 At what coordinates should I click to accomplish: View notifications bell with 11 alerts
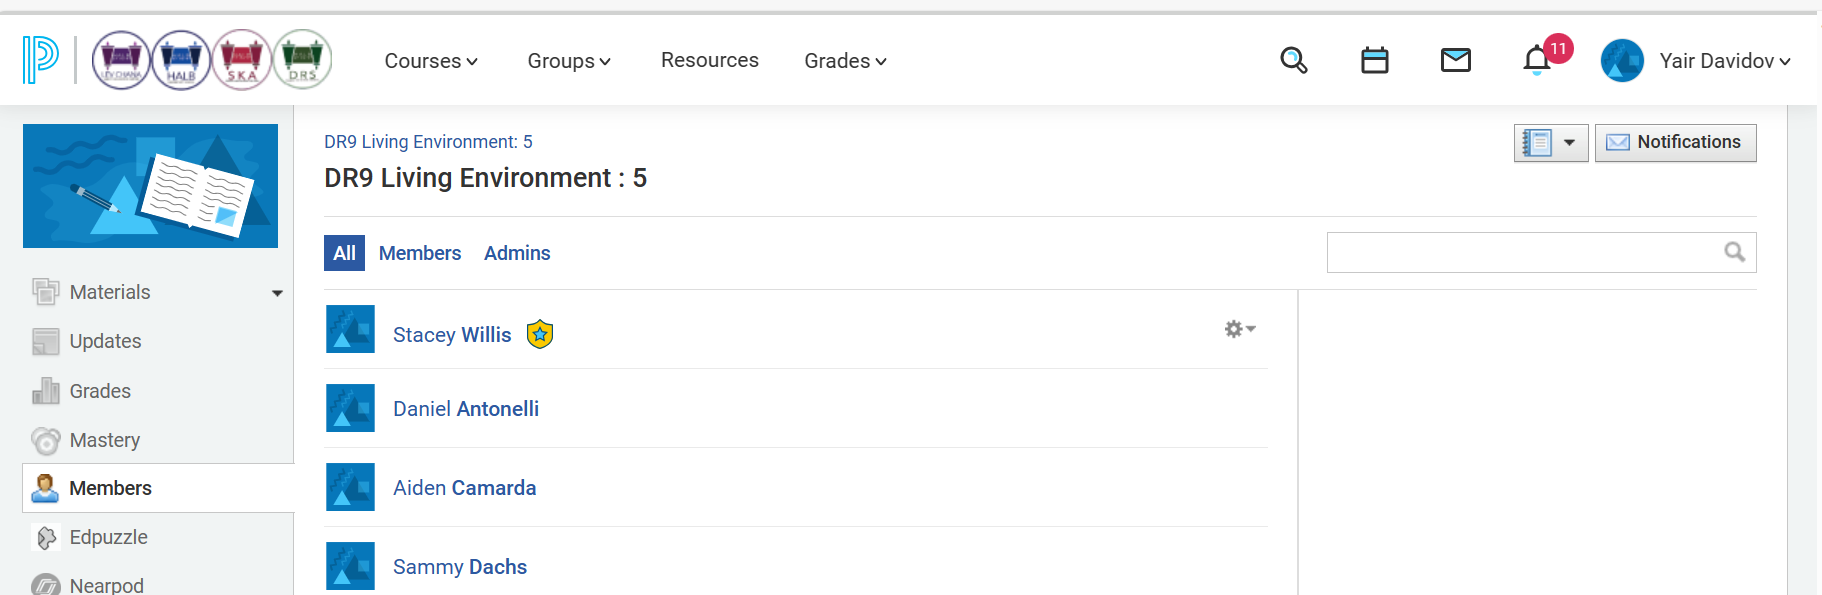click(1537, 60)
